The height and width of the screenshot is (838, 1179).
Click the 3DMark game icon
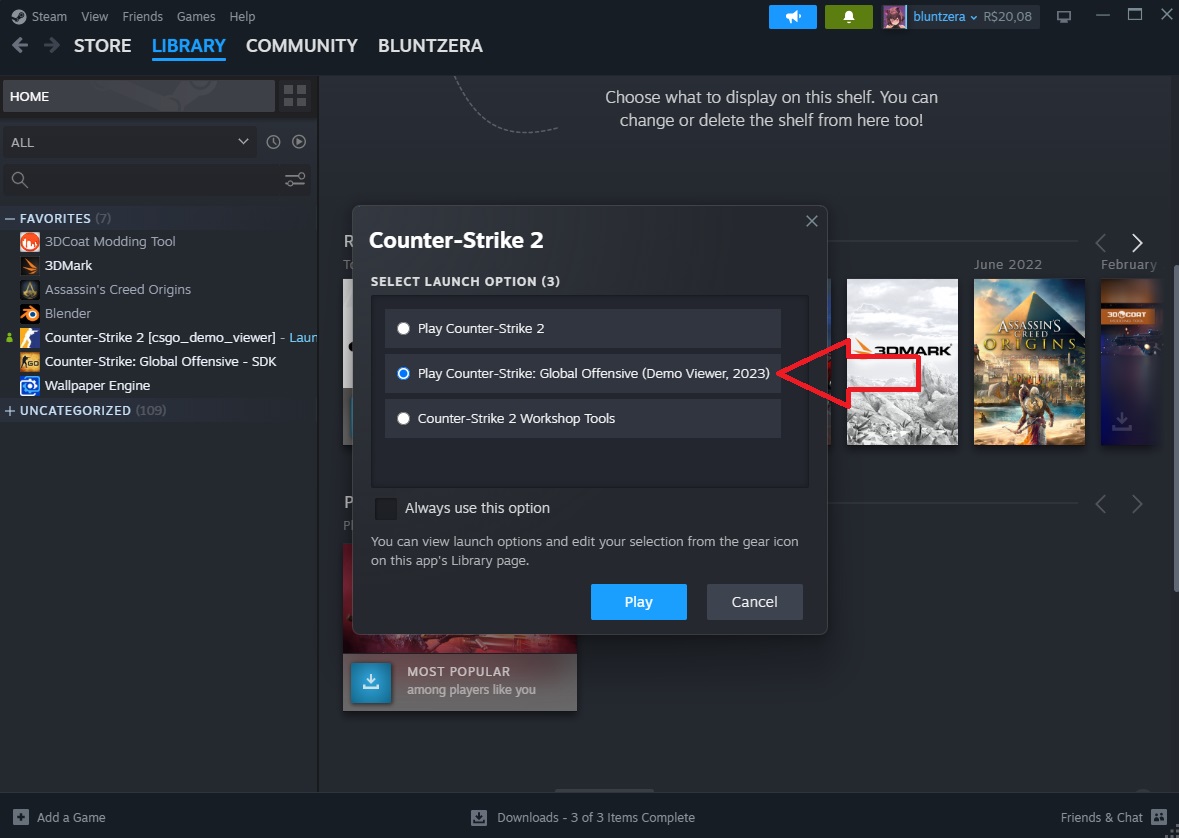(29, 266)
